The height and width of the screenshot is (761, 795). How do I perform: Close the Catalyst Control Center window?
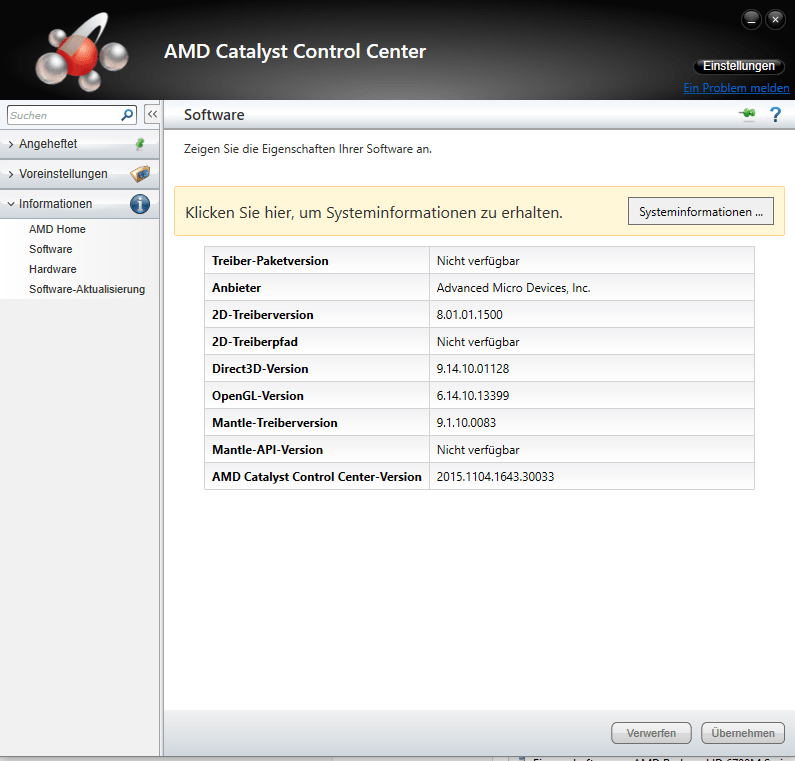[775, 20]
